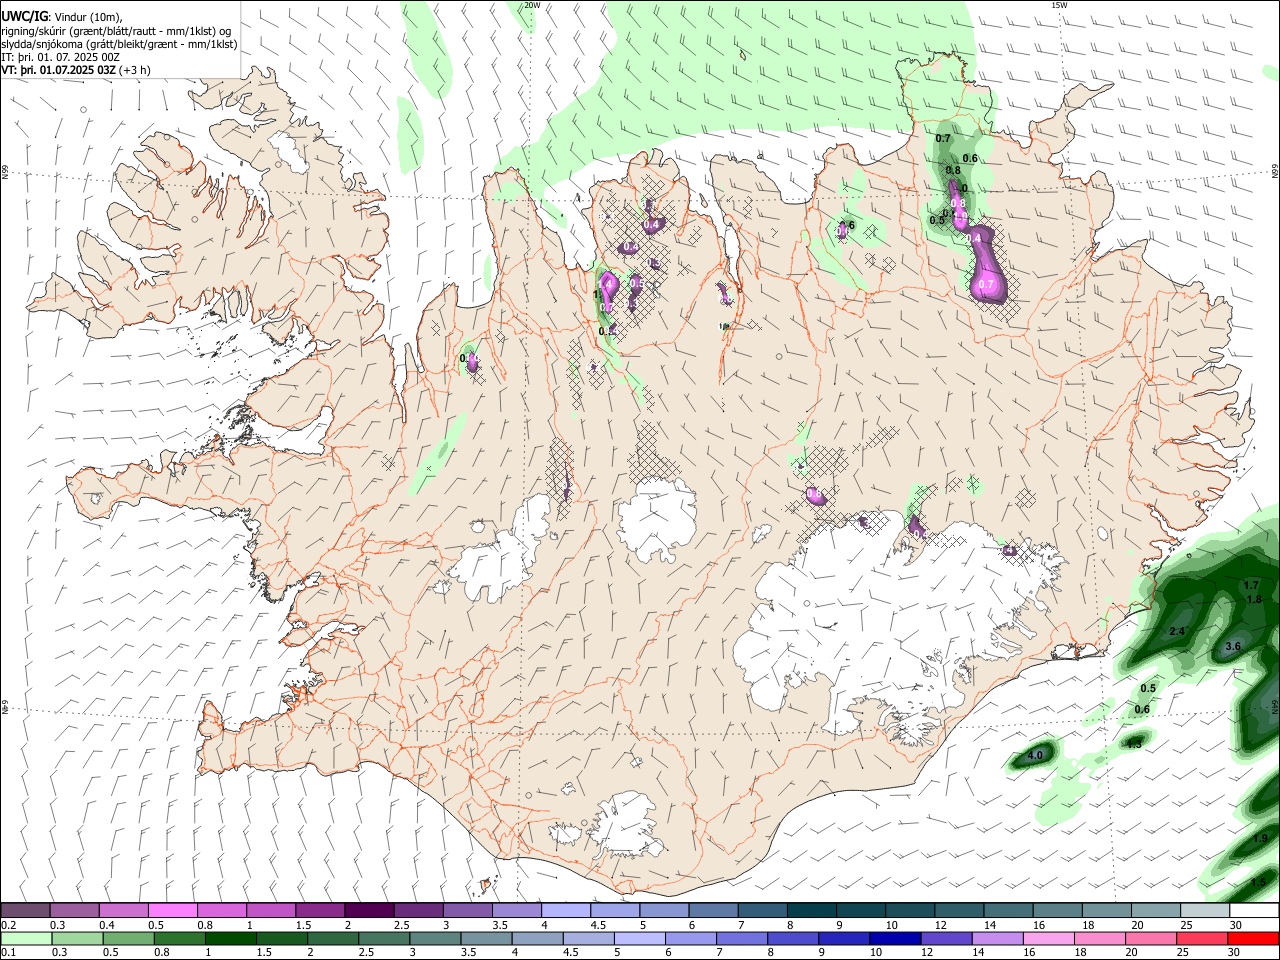Click the 15W longitude label
Viewport: 1280px width, 960px height.
click(1059, 5)
